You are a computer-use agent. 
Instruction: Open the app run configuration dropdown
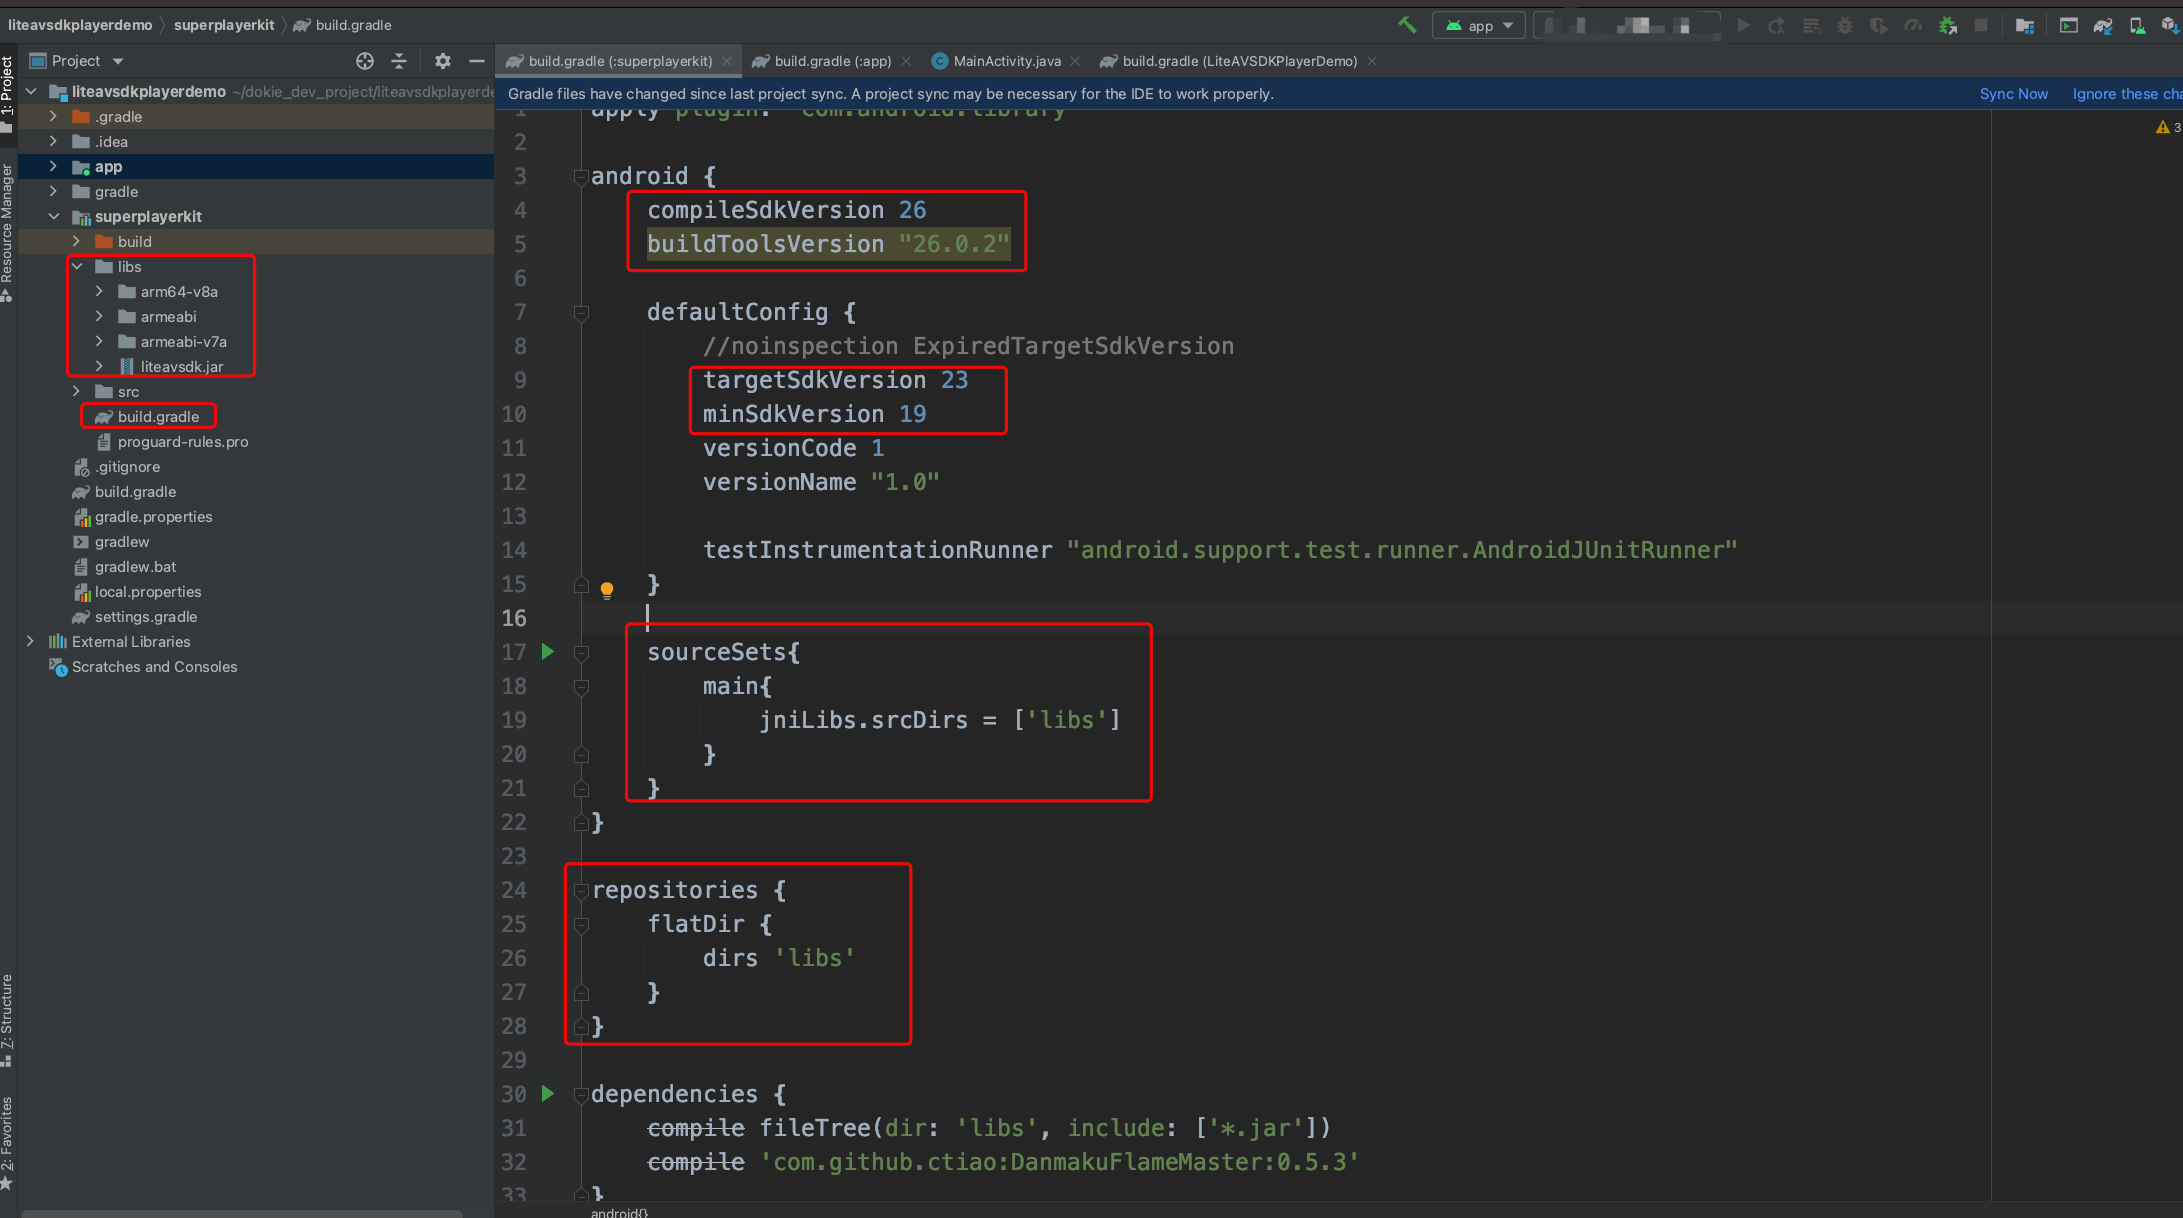coord(1479,25)
